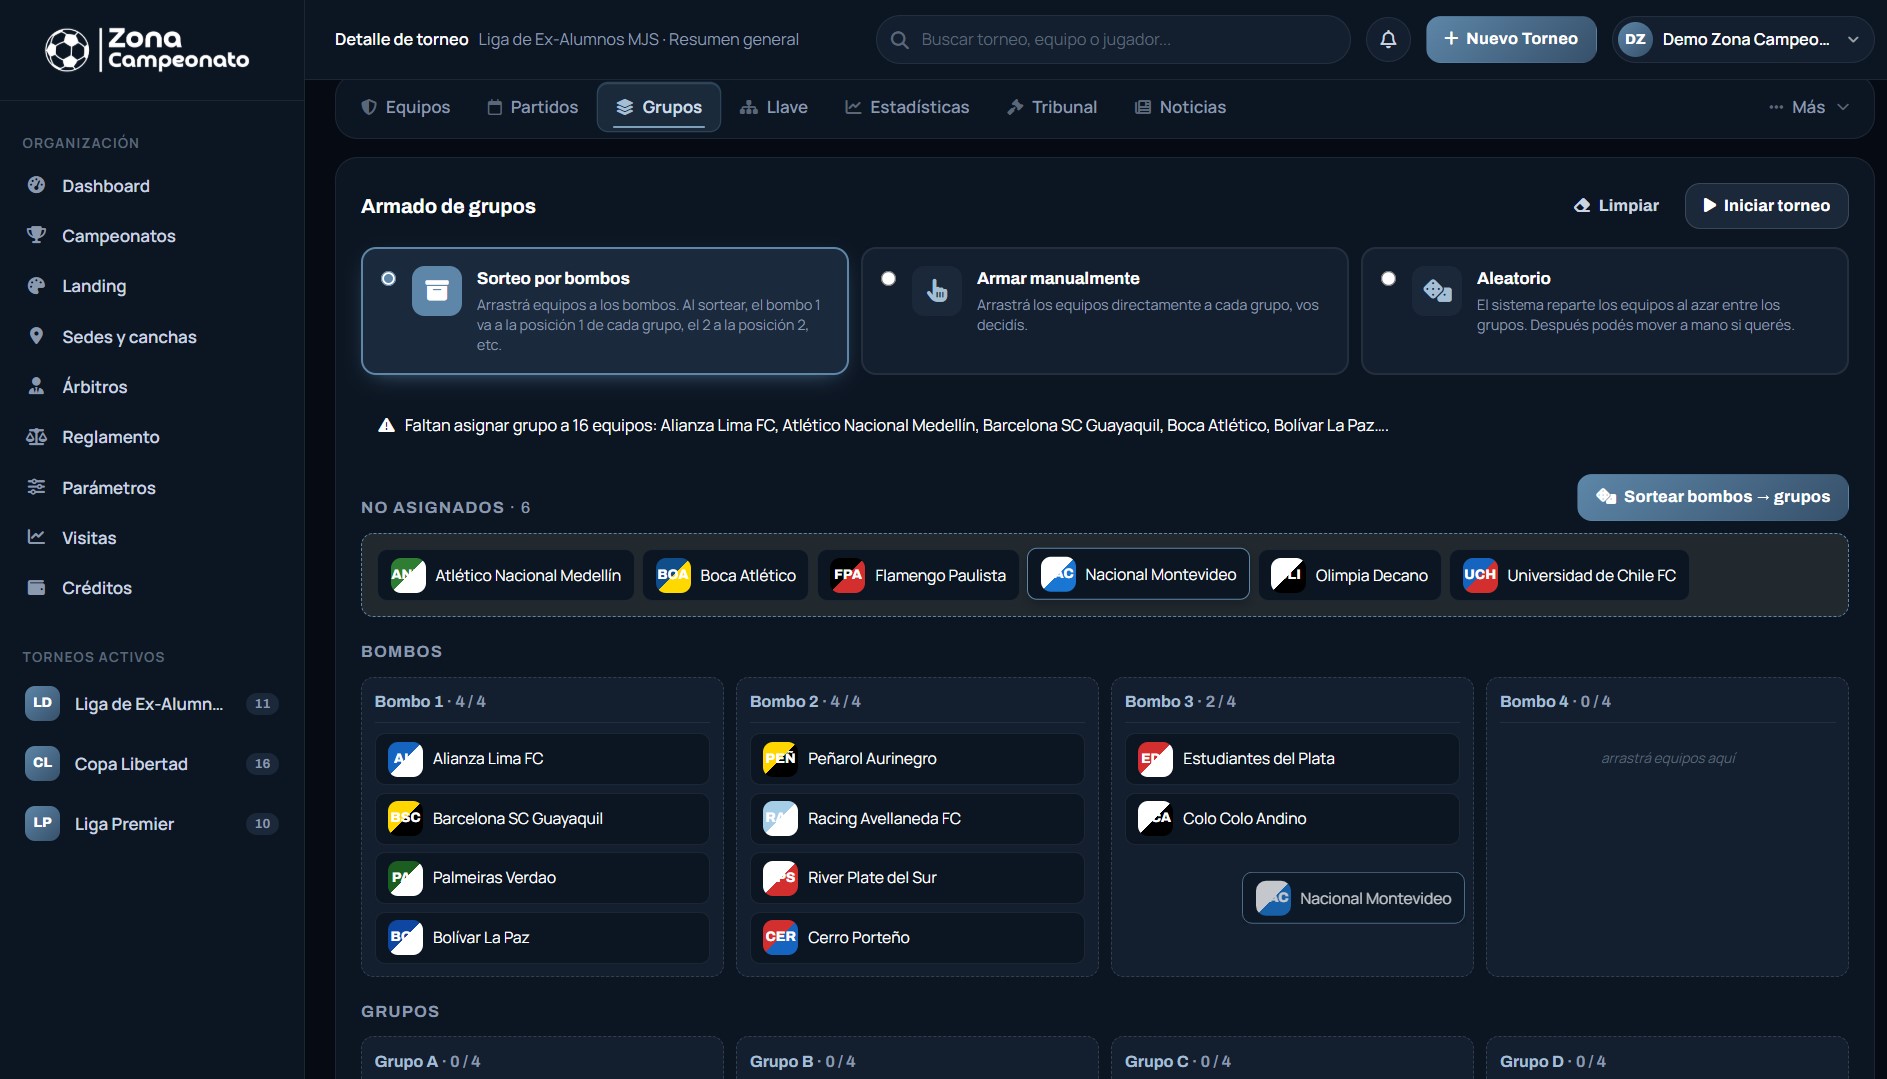Click the Campeonatos trophy icon

click(37, 235)
